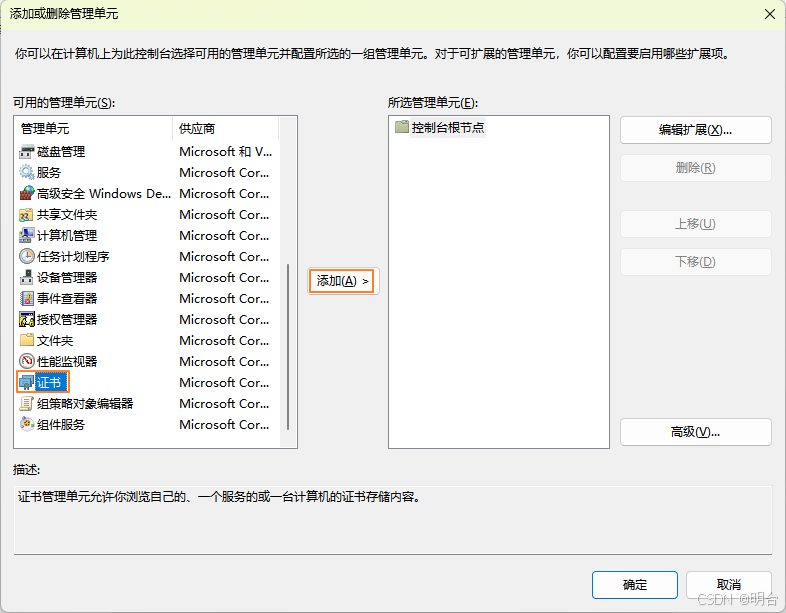Select 事件查看器 row label
This screenshot has height=613, width=786.
coord(67,298)
